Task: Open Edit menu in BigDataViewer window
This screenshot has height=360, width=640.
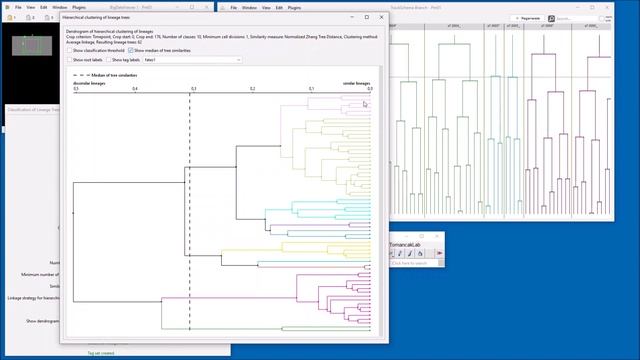Action: [44, 7]
